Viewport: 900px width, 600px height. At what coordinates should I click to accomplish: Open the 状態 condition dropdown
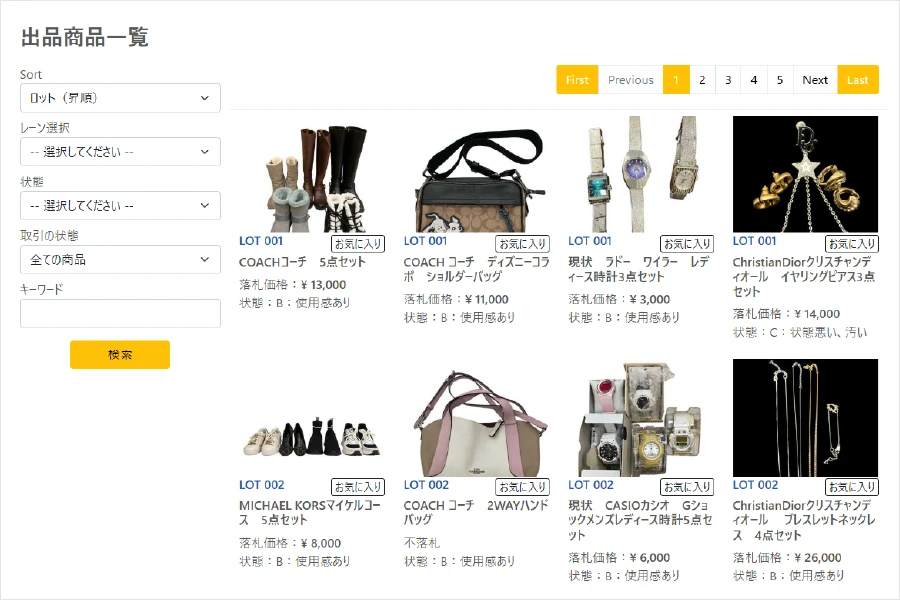coord(120,206)
